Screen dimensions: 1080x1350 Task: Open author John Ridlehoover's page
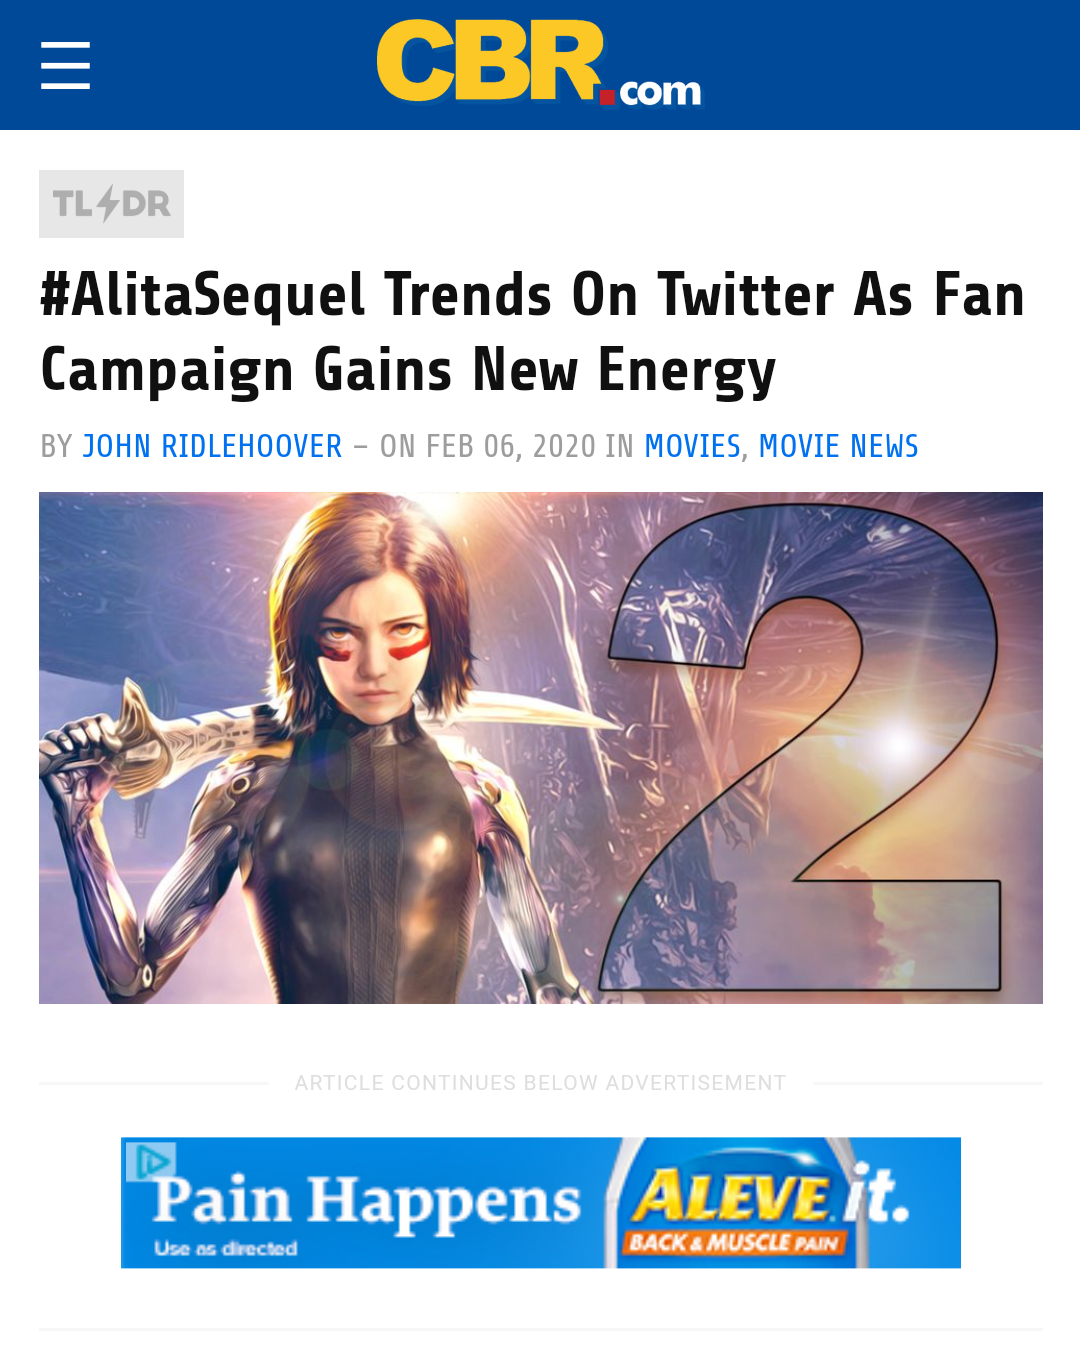click(x=212, y=446)
